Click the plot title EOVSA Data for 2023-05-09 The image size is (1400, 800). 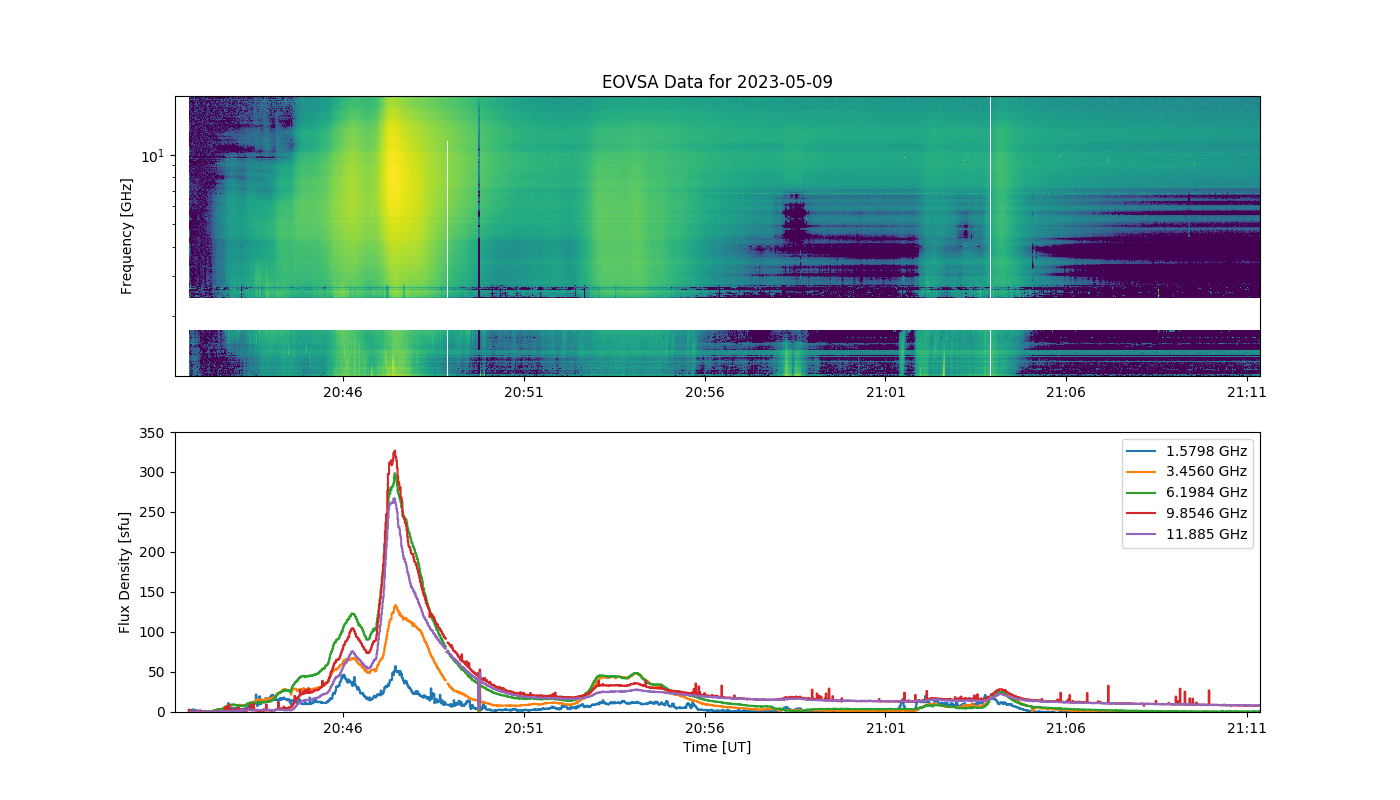tap(717, 82)
